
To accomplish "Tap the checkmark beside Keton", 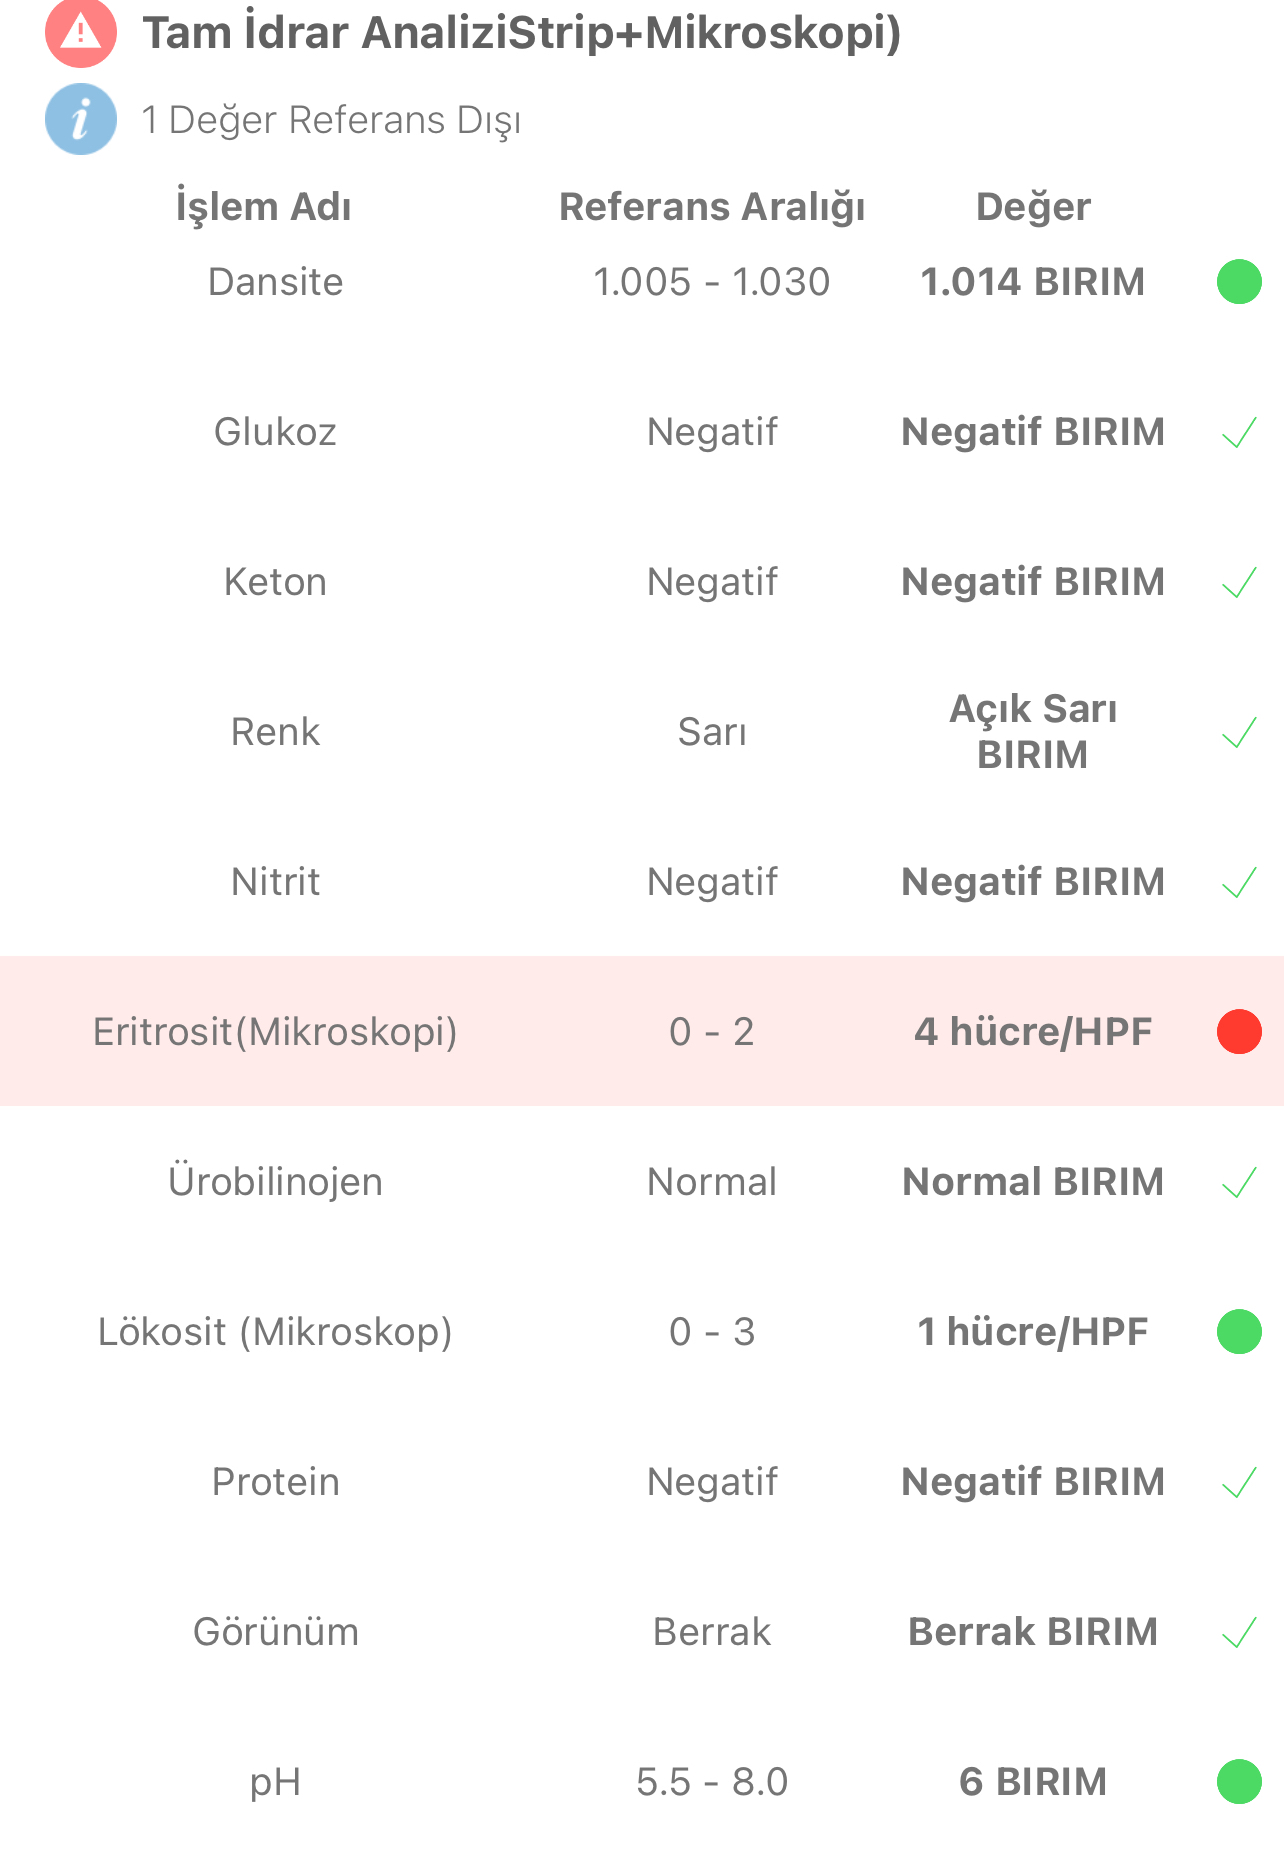I will click(1239, 583).
